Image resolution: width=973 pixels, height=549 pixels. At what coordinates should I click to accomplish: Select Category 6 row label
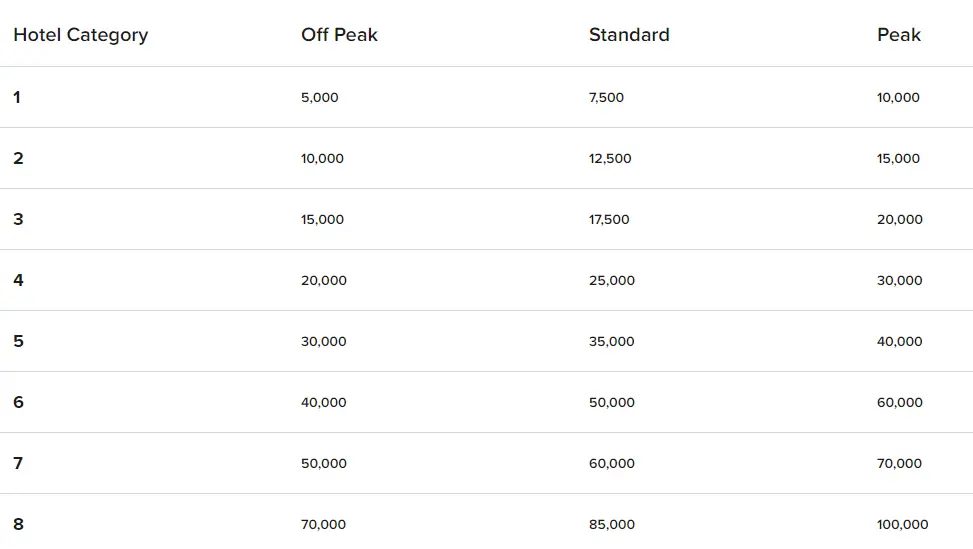coord(18,402)
